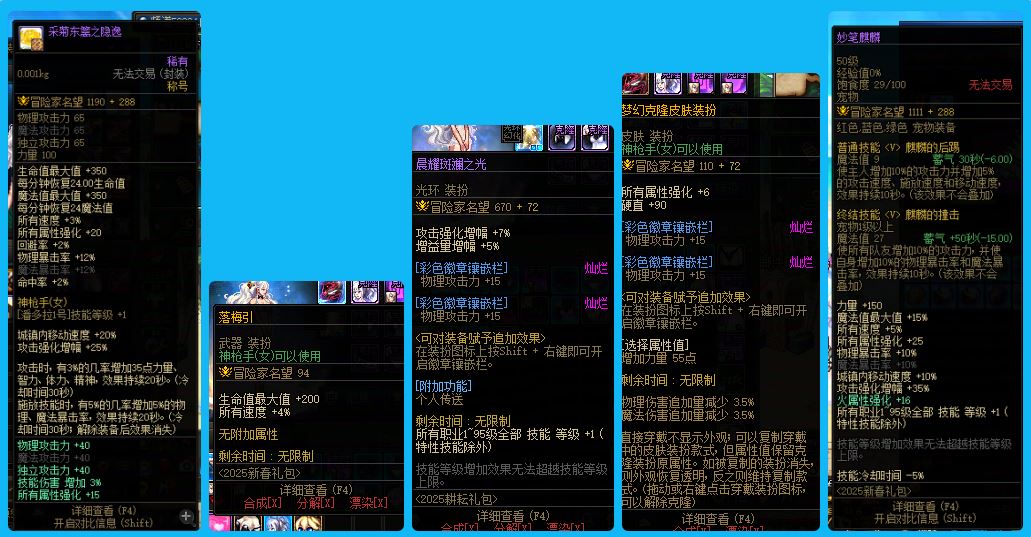Click fame emblem beside 冒险家名望 94
1031x537 pixels.
(225, 373)
